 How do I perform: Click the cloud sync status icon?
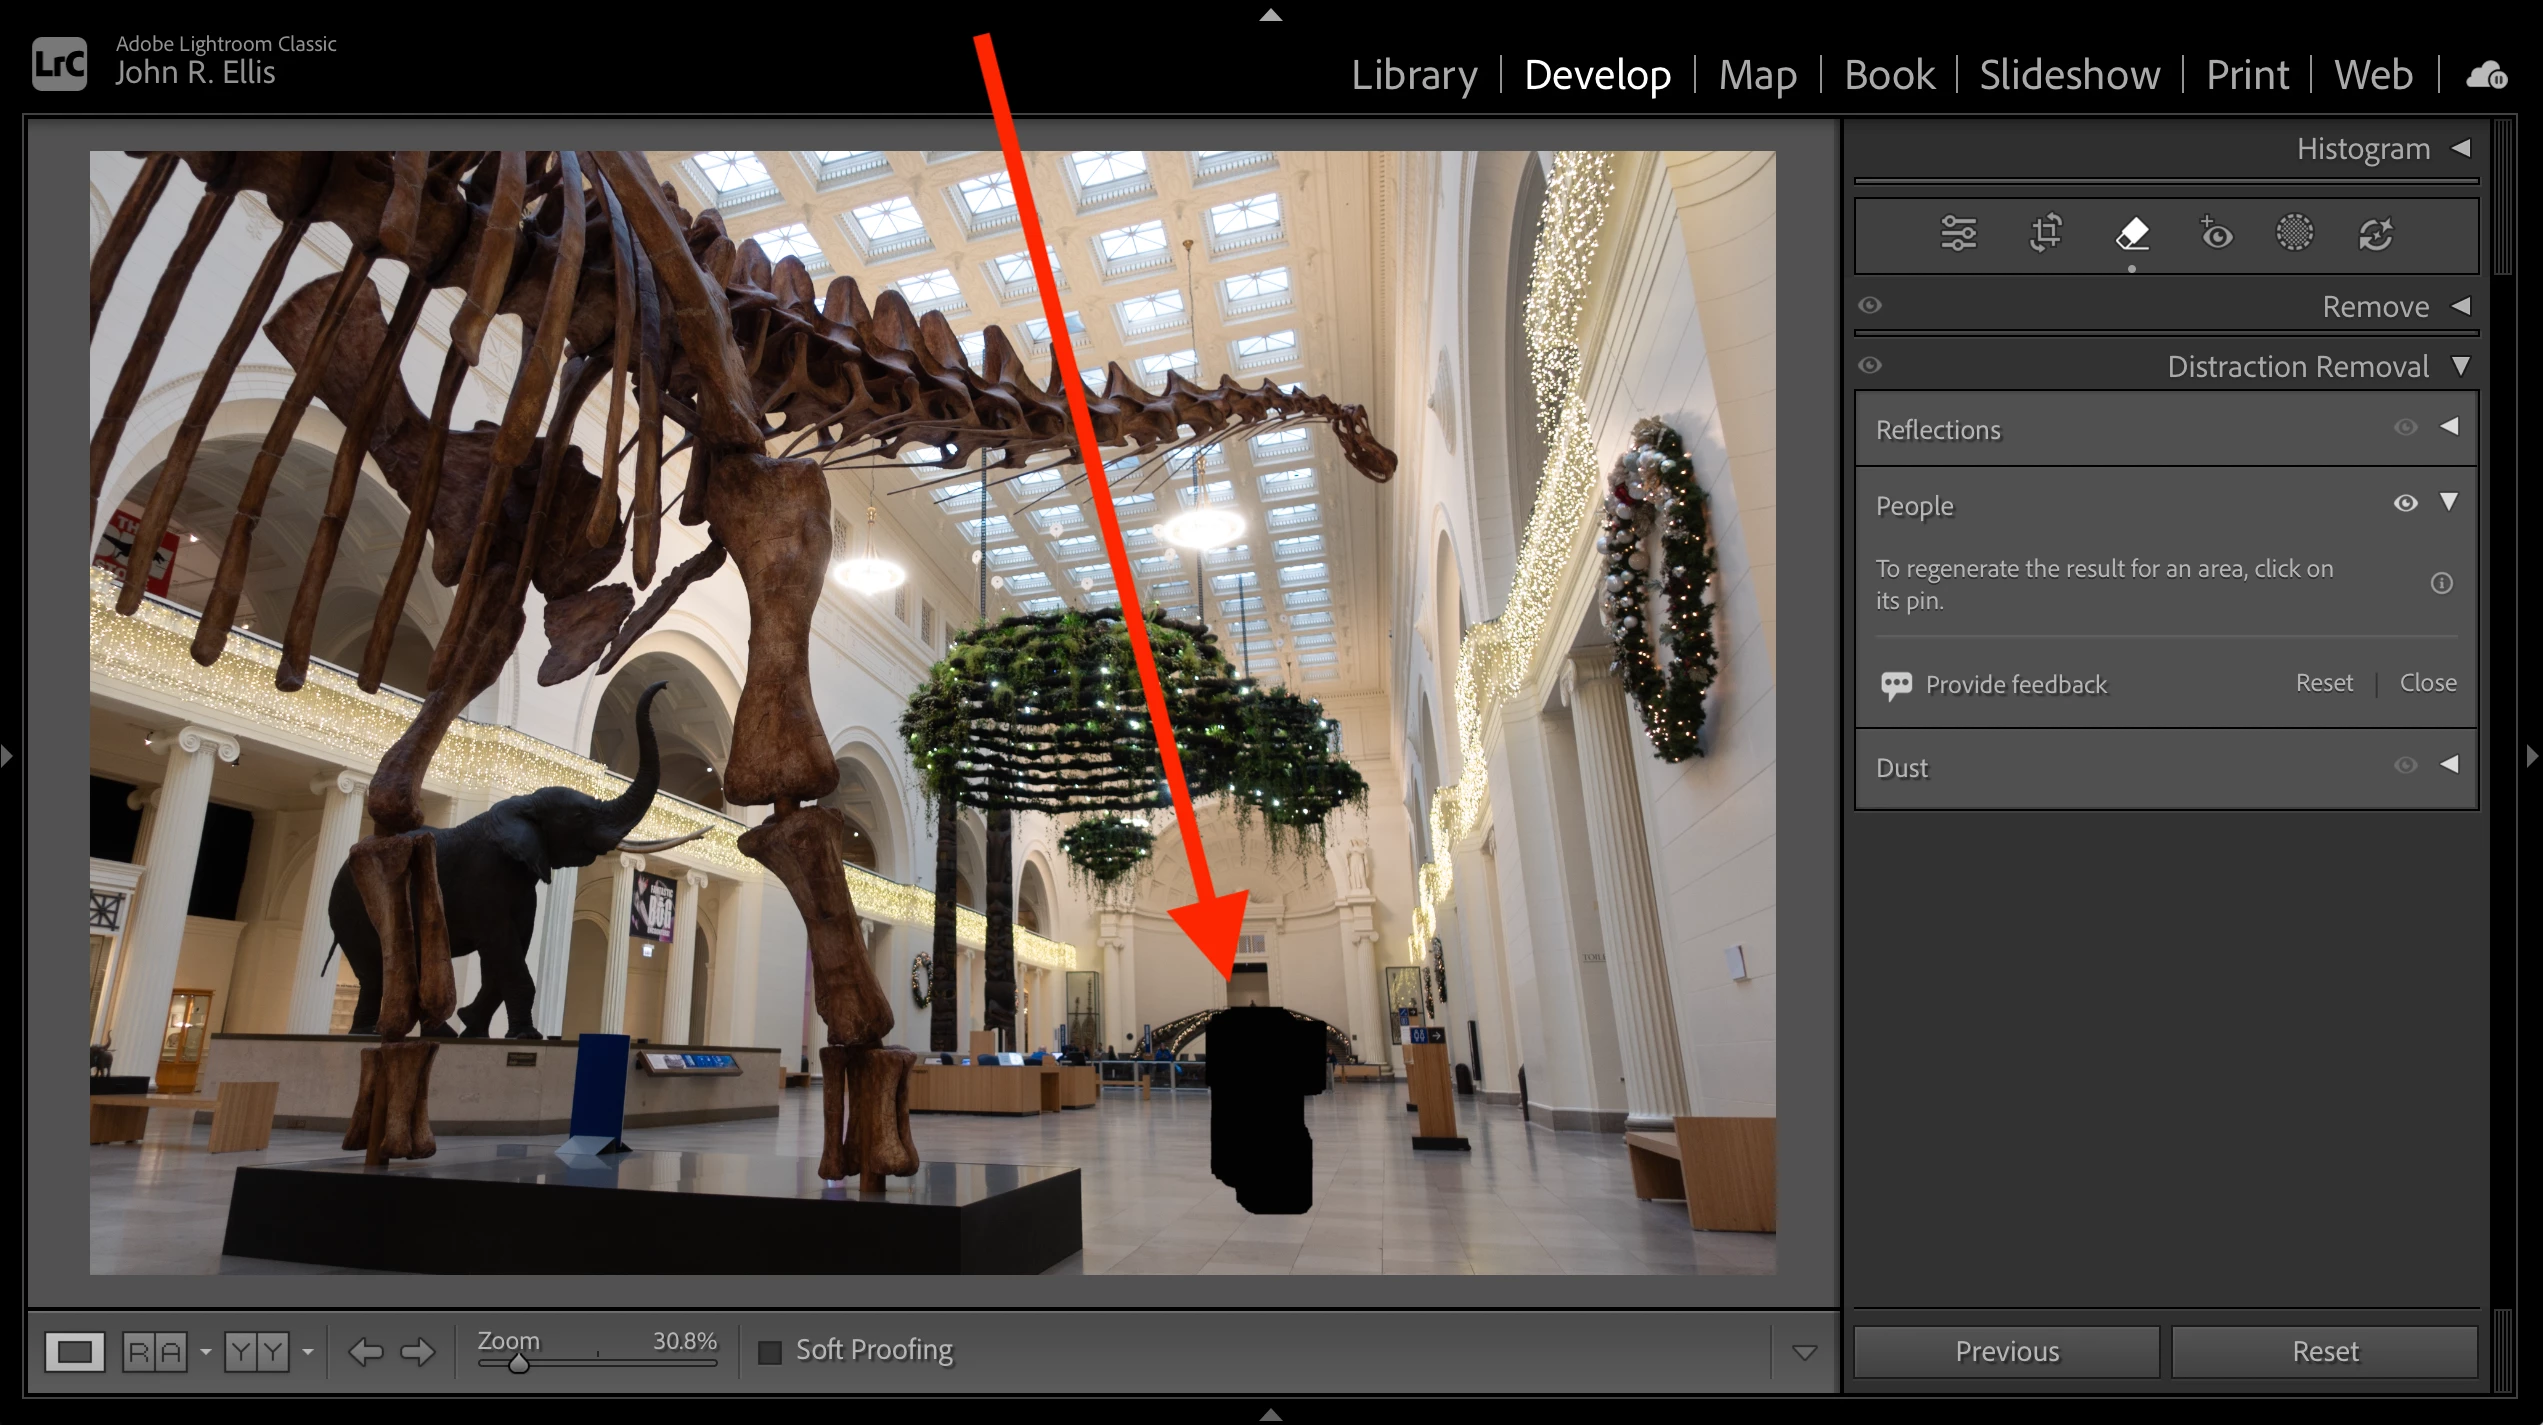coord(2486,76)
